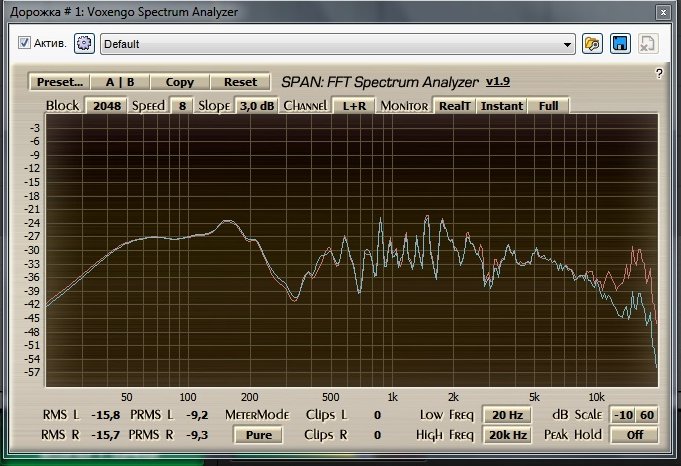Image resolution: width=681 pixels, height=466 pixels.
Task: Click the load preset folder icon
Action: click(592, 43)
